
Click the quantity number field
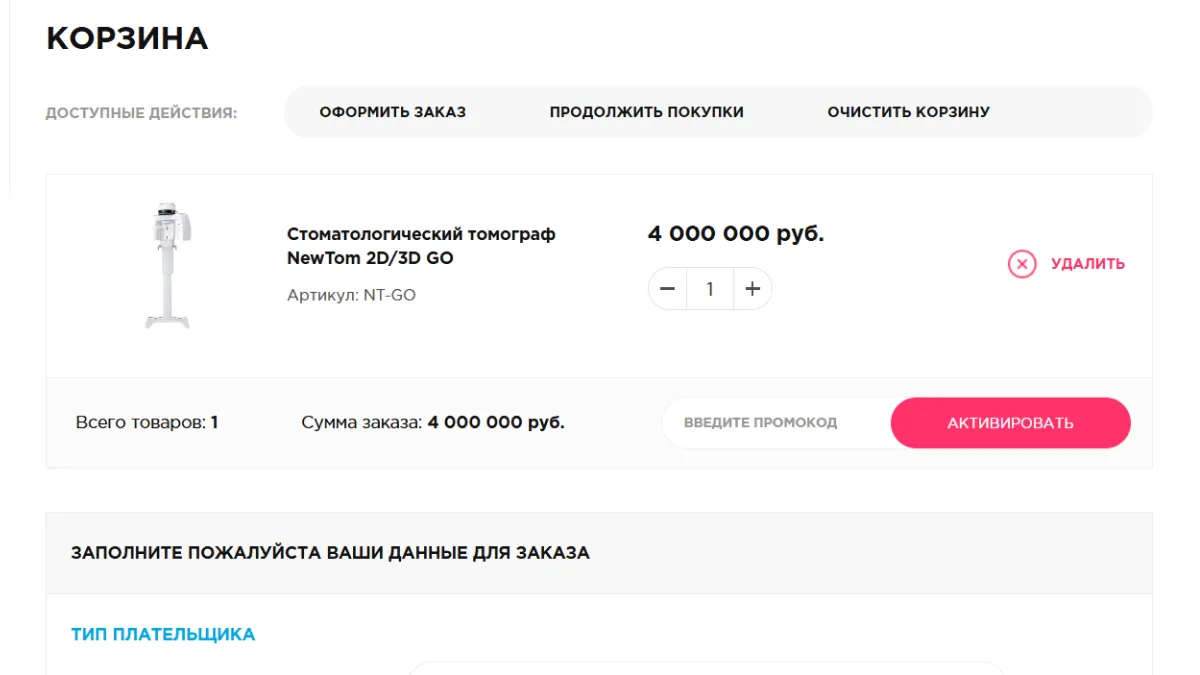coord(710,289)
